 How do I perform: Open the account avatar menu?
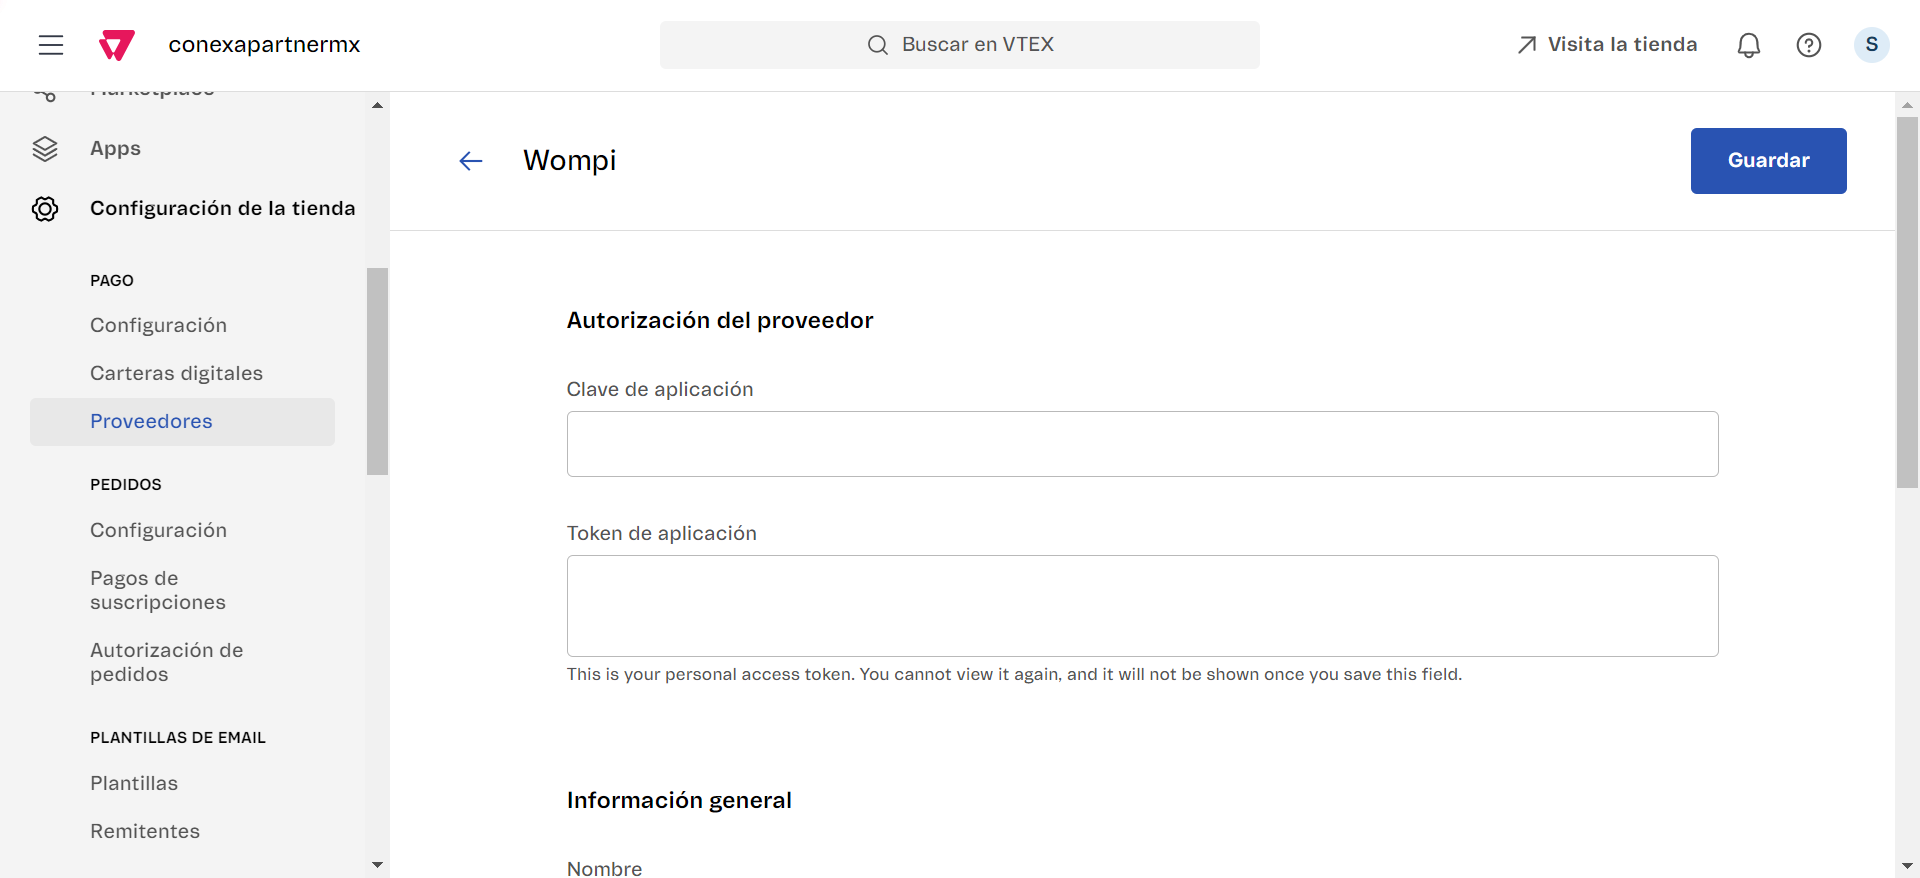[x=1872, y=45]
